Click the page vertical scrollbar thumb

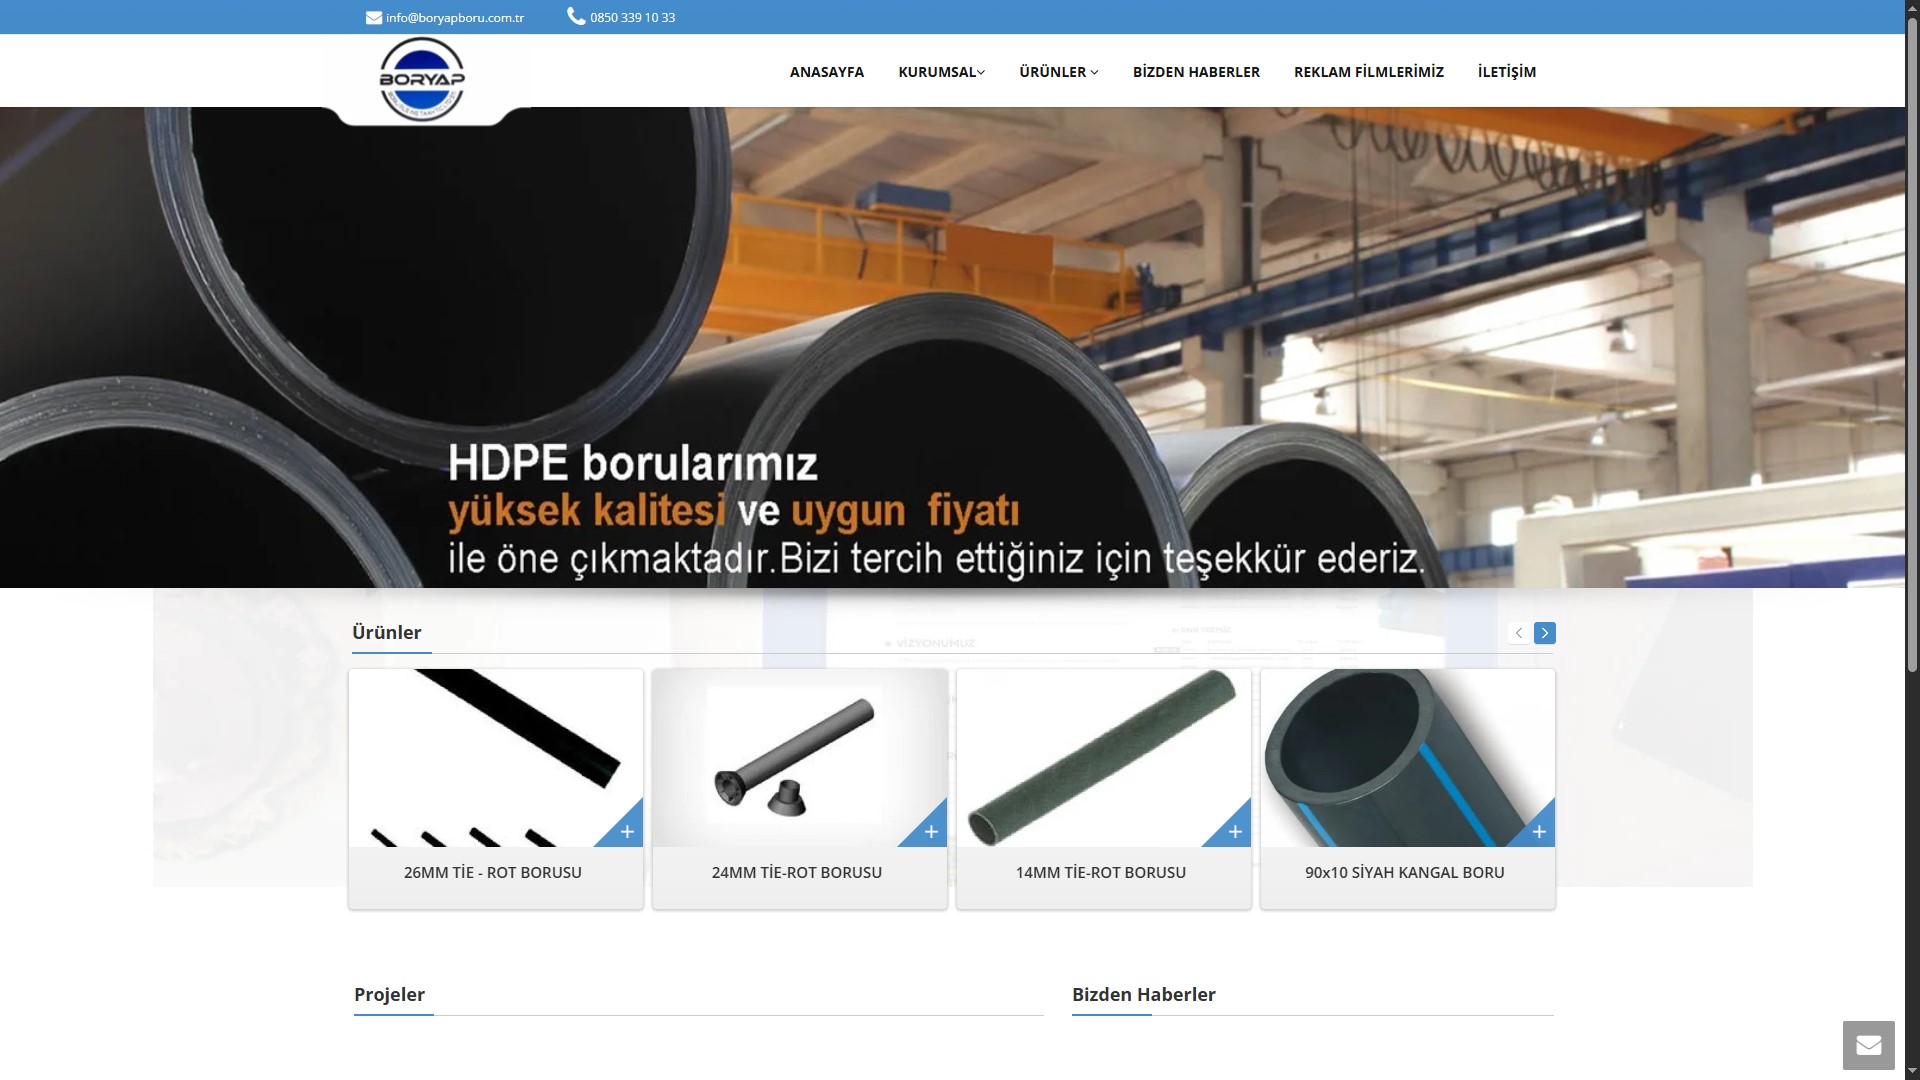tap(1912, 344)
